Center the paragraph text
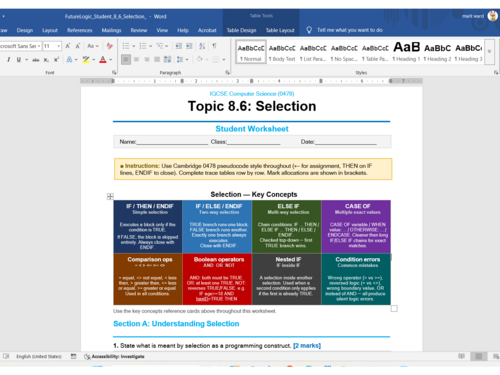500x375 pixels. 136,60
